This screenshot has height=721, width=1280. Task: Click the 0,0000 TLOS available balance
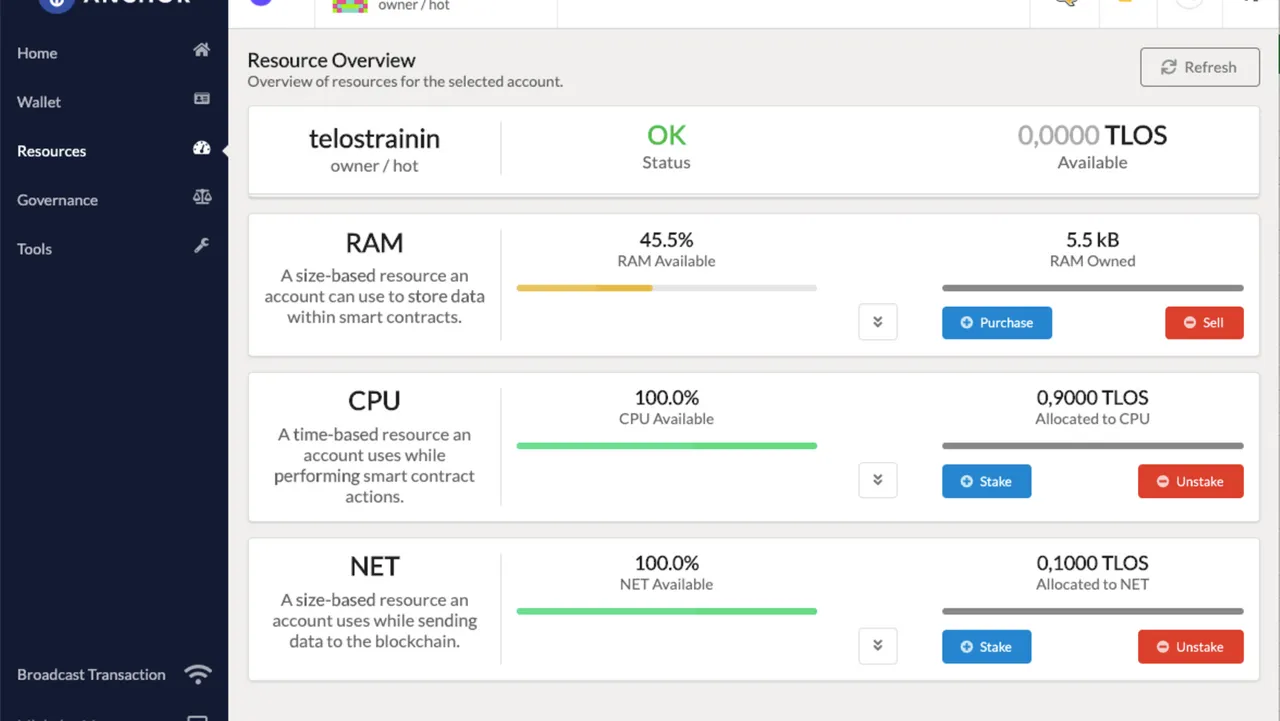point(1092,135)
